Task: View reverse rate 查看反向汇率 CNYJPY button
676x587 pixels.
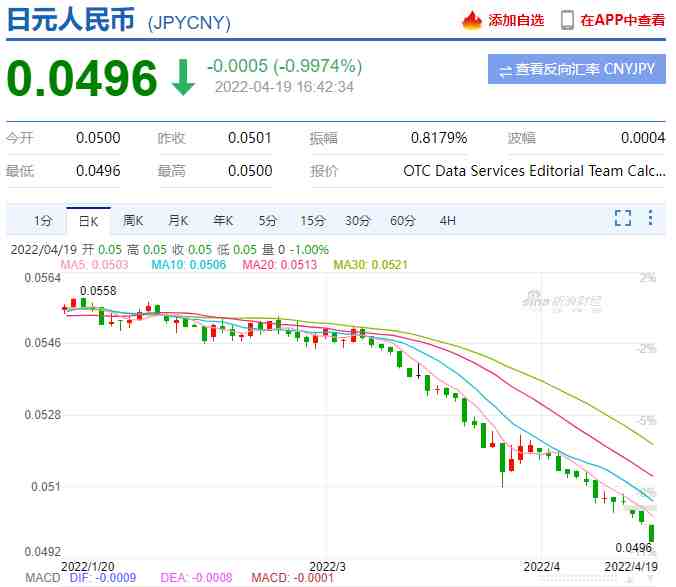Action: [x=577, y=69]
